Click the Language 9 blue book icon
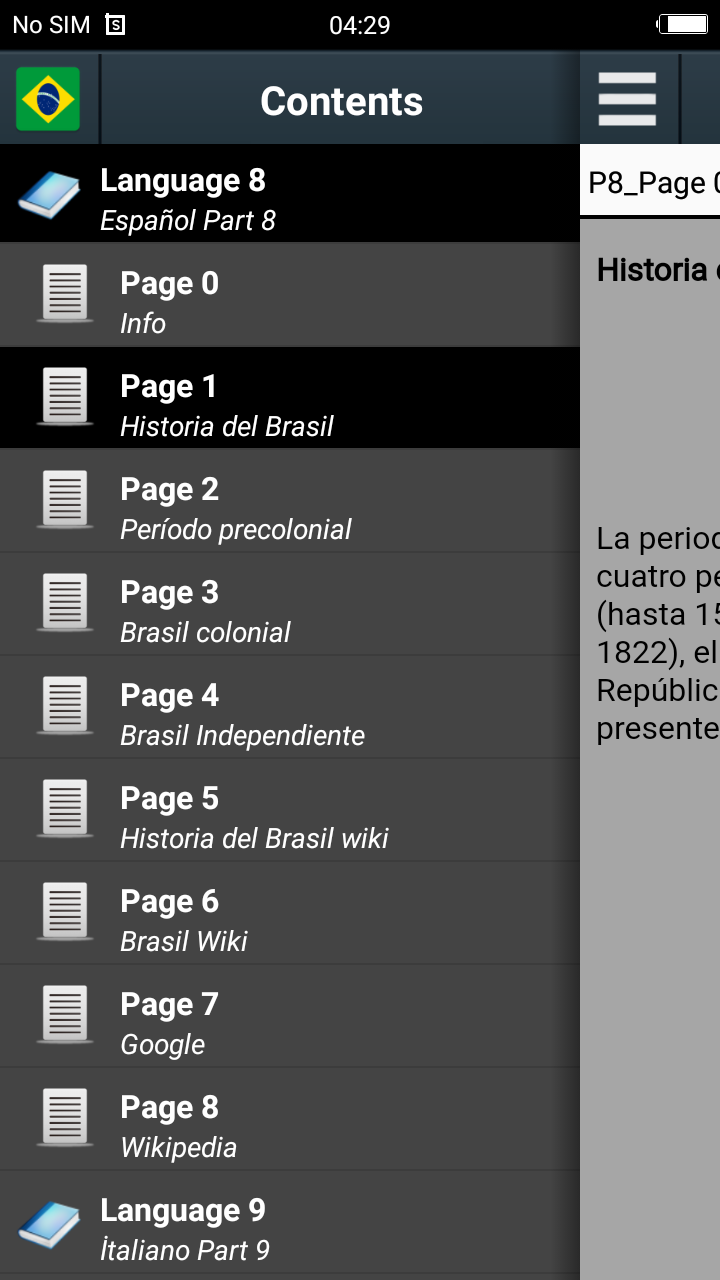The height and width of the screenshot is (1280, 720). pyautogui.click(x=49, y=1225)
